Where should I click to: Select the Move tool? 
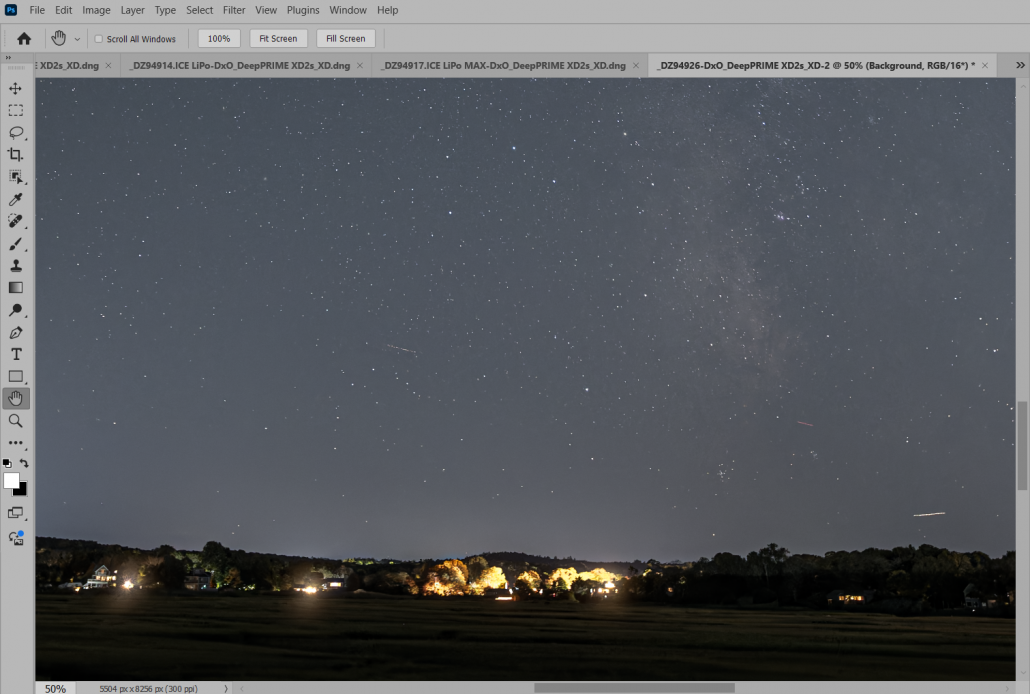15,89
